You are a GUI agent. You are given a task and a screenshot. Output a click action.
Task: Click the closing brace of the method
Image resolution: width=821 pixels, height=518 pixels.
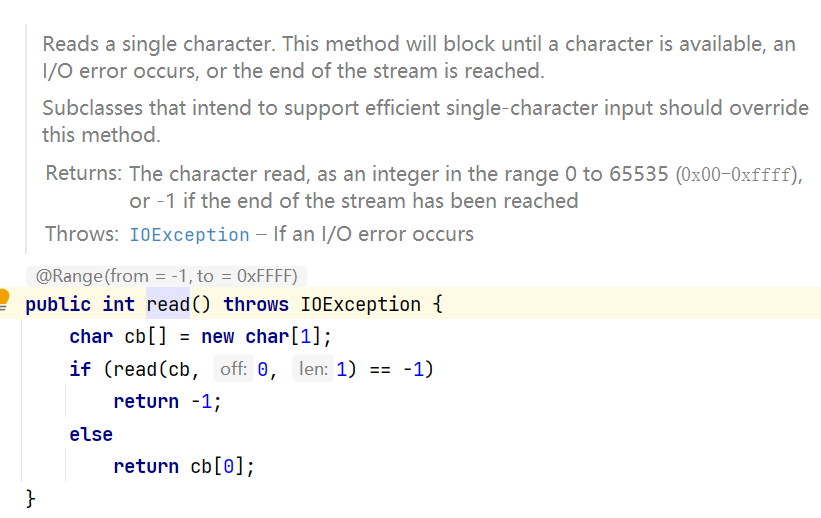tap(30, 498)
